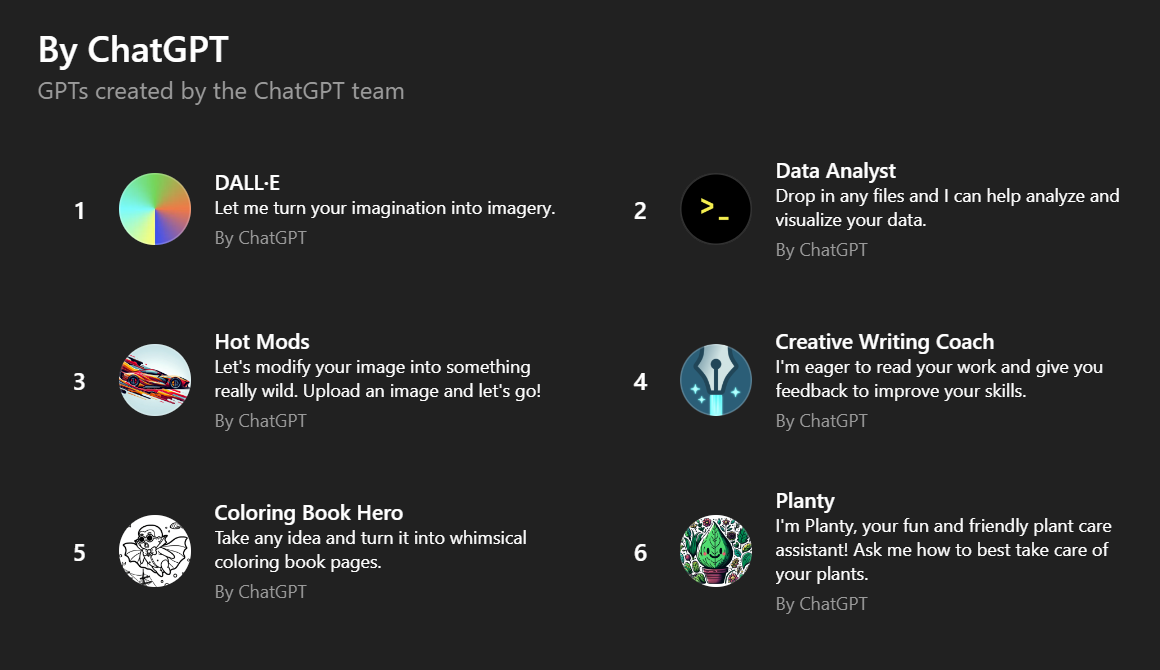
Task: Open the DALL·E title link
Action: (x=247, y=183)
